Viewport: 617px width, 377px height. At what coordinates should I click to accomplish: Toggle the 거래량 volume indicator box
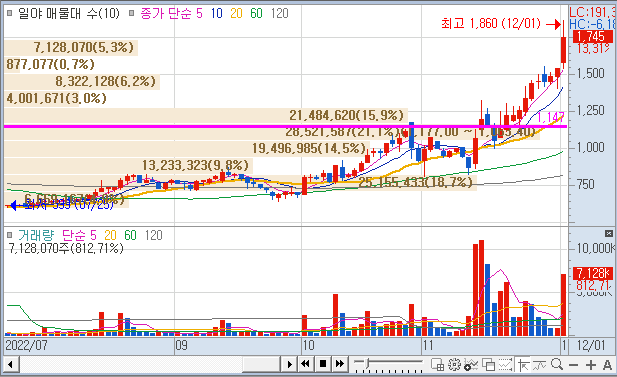[10, 235]
